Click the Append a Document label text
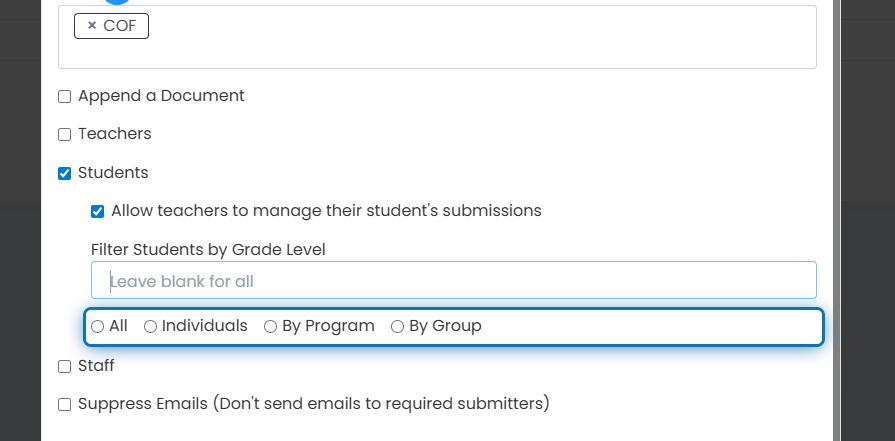The image size is (895, 441). pyautogui.click(x=161, y=96)
